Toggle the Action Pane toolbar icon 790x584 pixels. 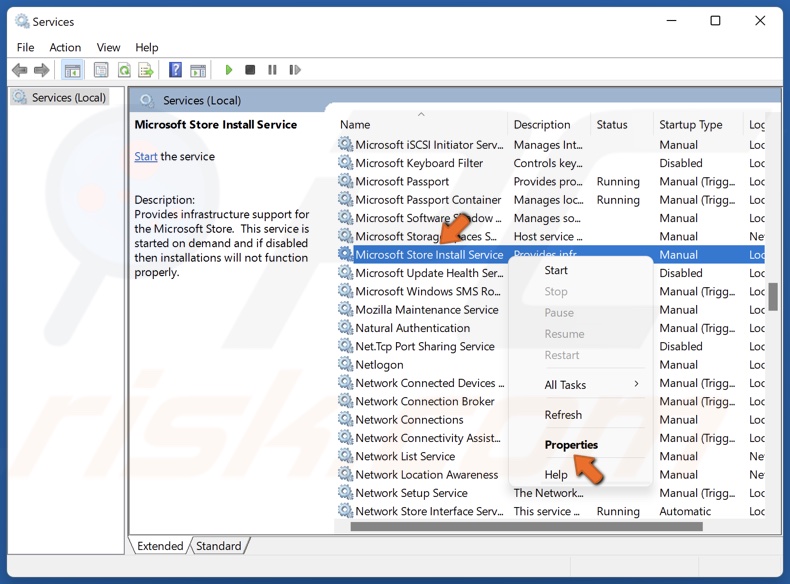[198, 70]
